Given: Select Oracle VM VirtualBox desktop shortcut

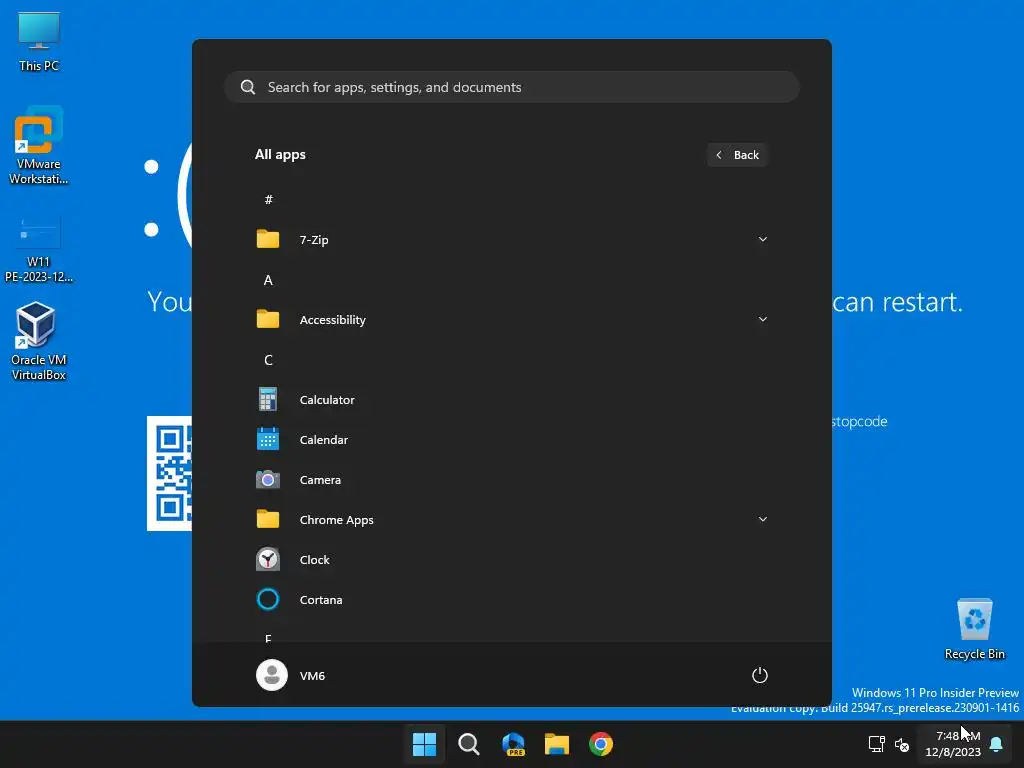Looking at the screenshot, I should [39, 341].
